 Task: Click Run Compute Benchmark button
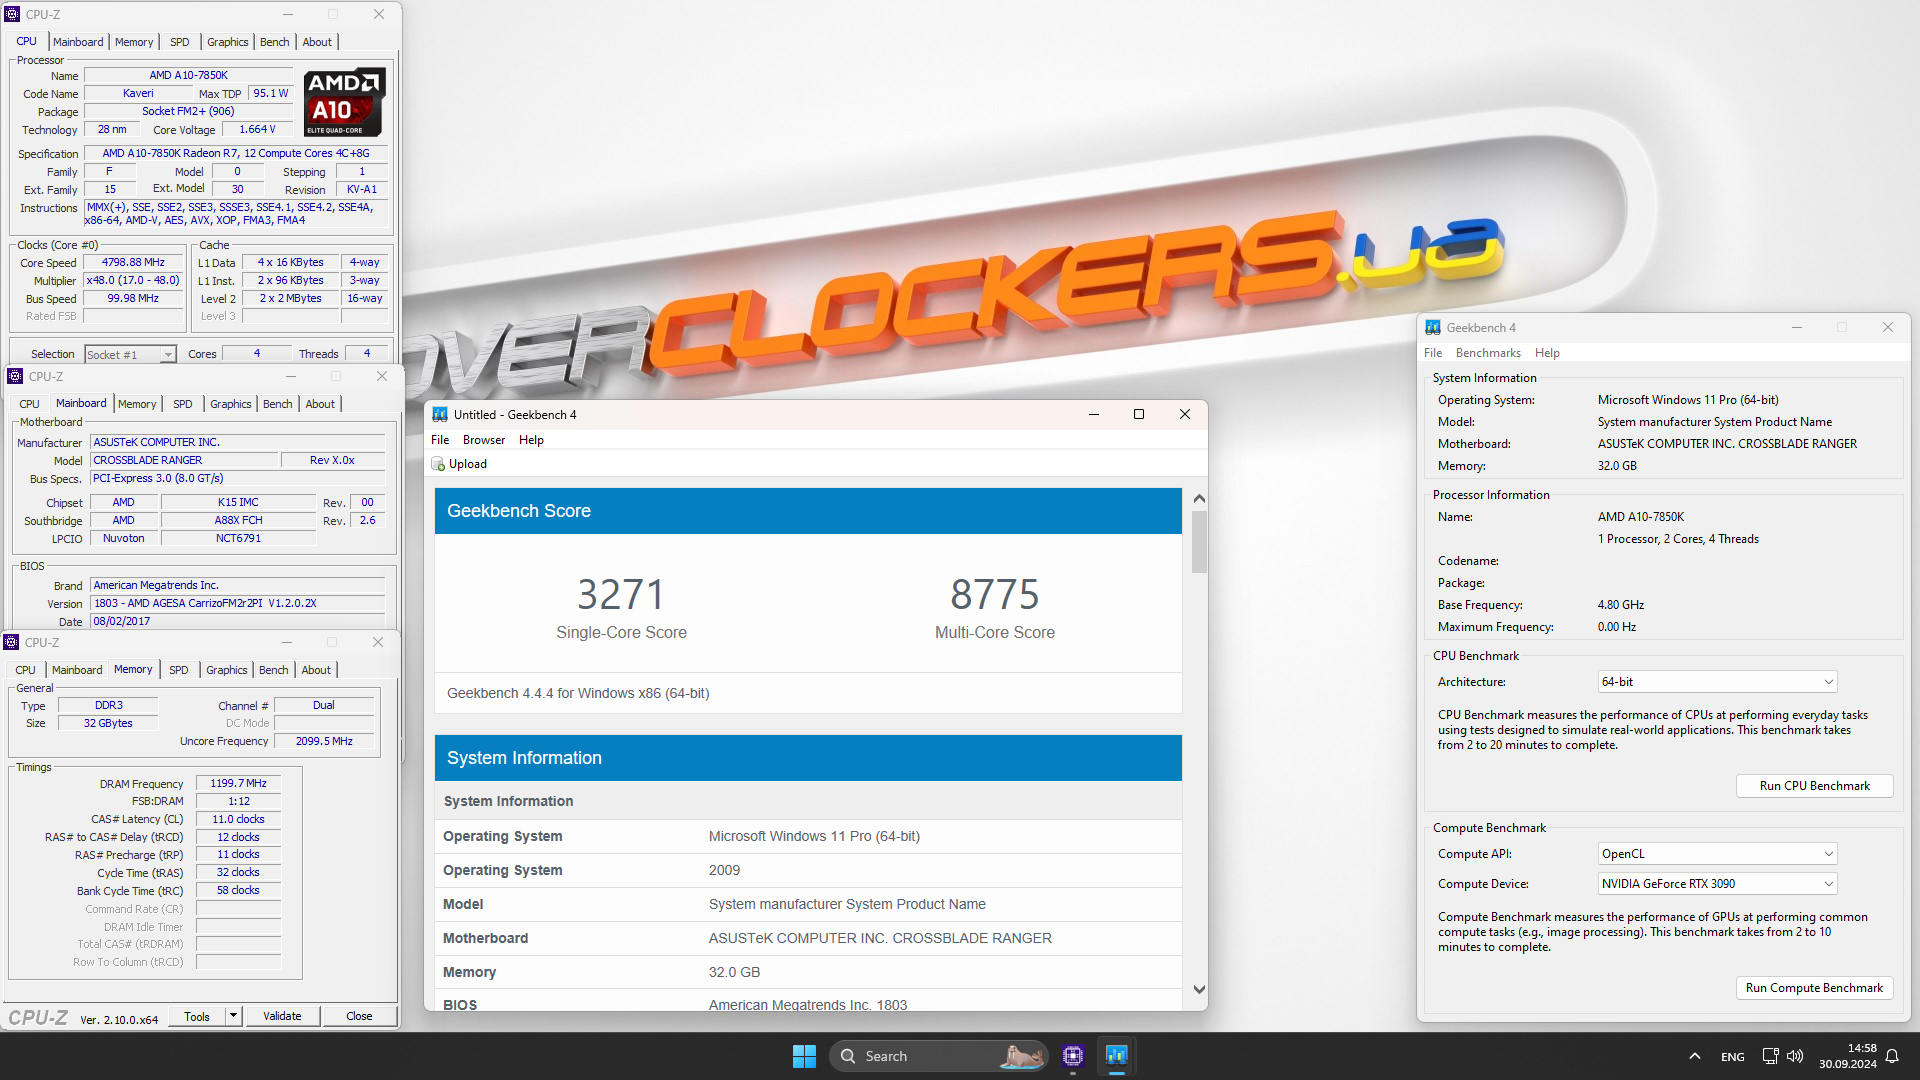coord(1814,988)
